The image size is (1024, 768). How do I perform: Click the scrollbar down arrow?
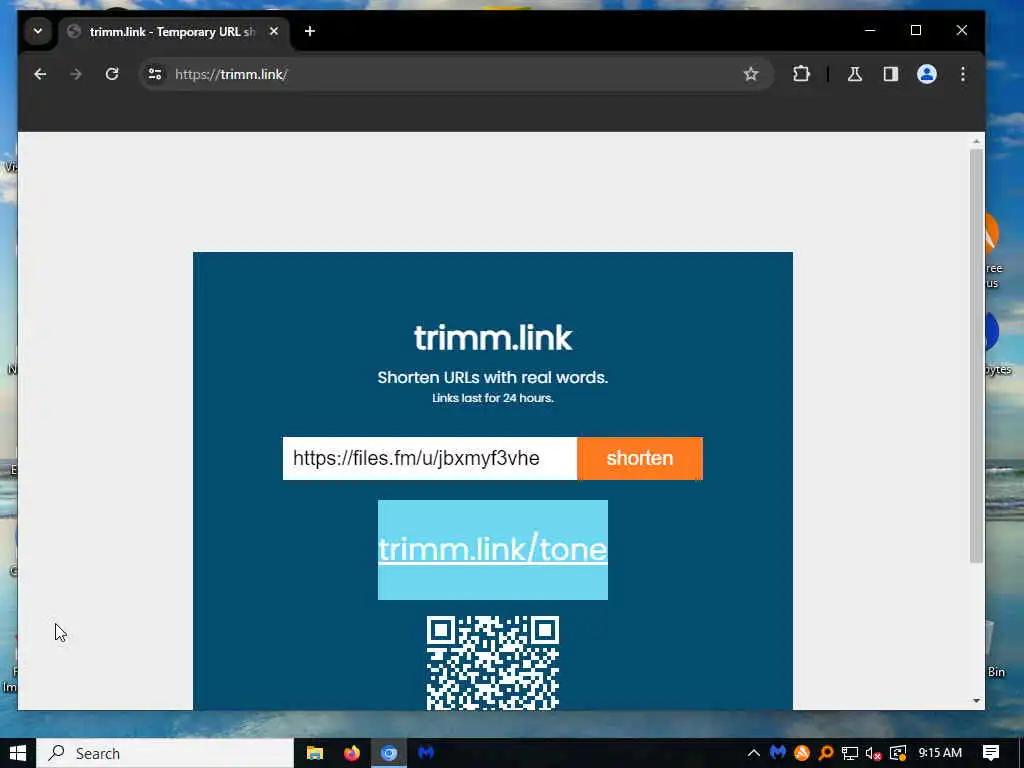pos(976,701)
